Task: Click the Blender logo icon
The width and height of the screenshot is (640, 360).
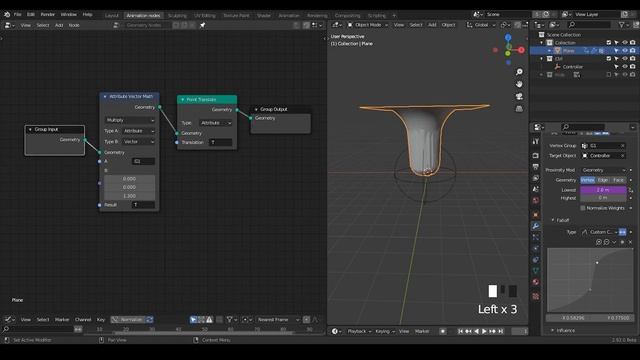Action: [7, 14]
